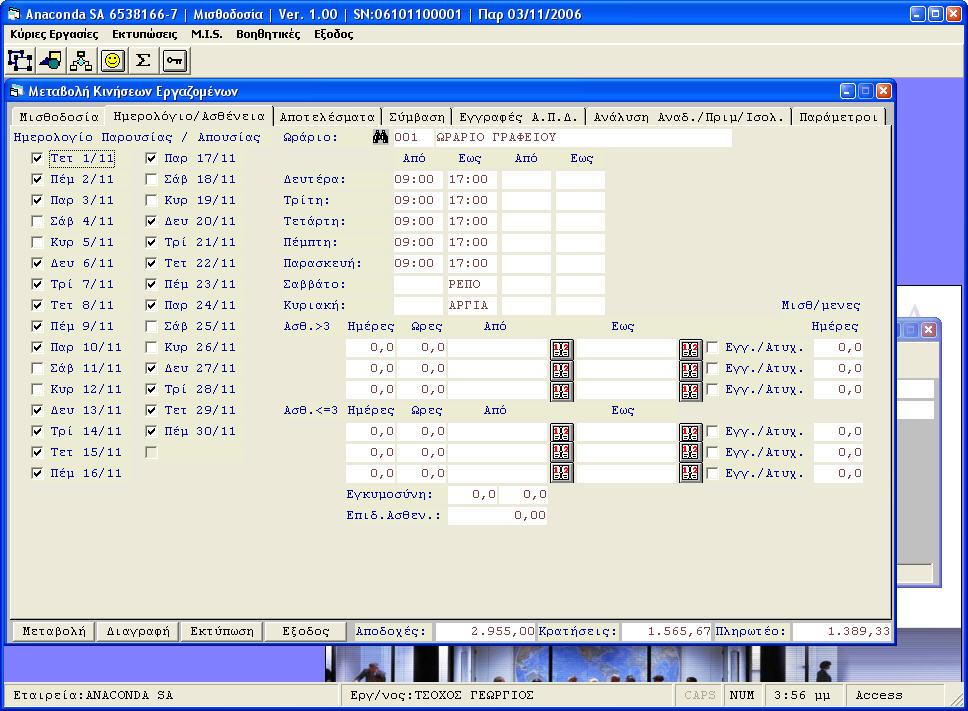Select the Σύμβαση tab
This screenshot has width=968, height=711.
click(417, 117)
